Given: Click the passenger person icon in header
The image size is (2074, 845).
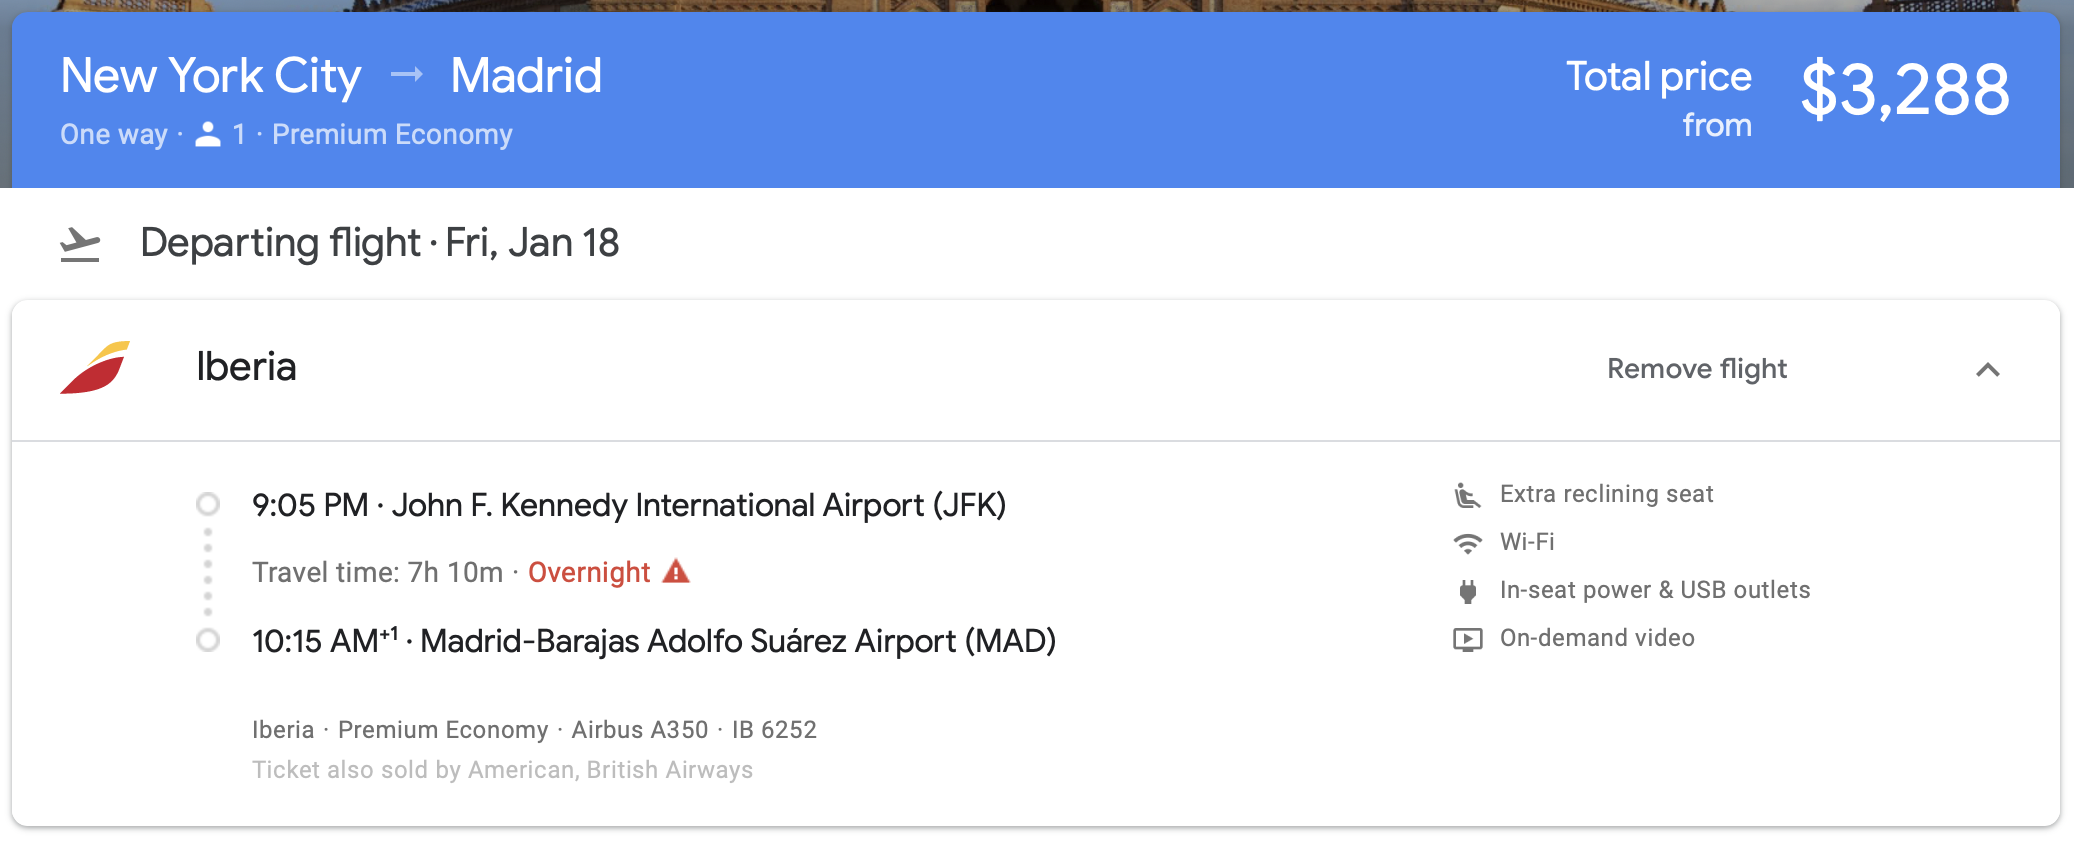Looking at the screenshot, I should coord(208,133).
